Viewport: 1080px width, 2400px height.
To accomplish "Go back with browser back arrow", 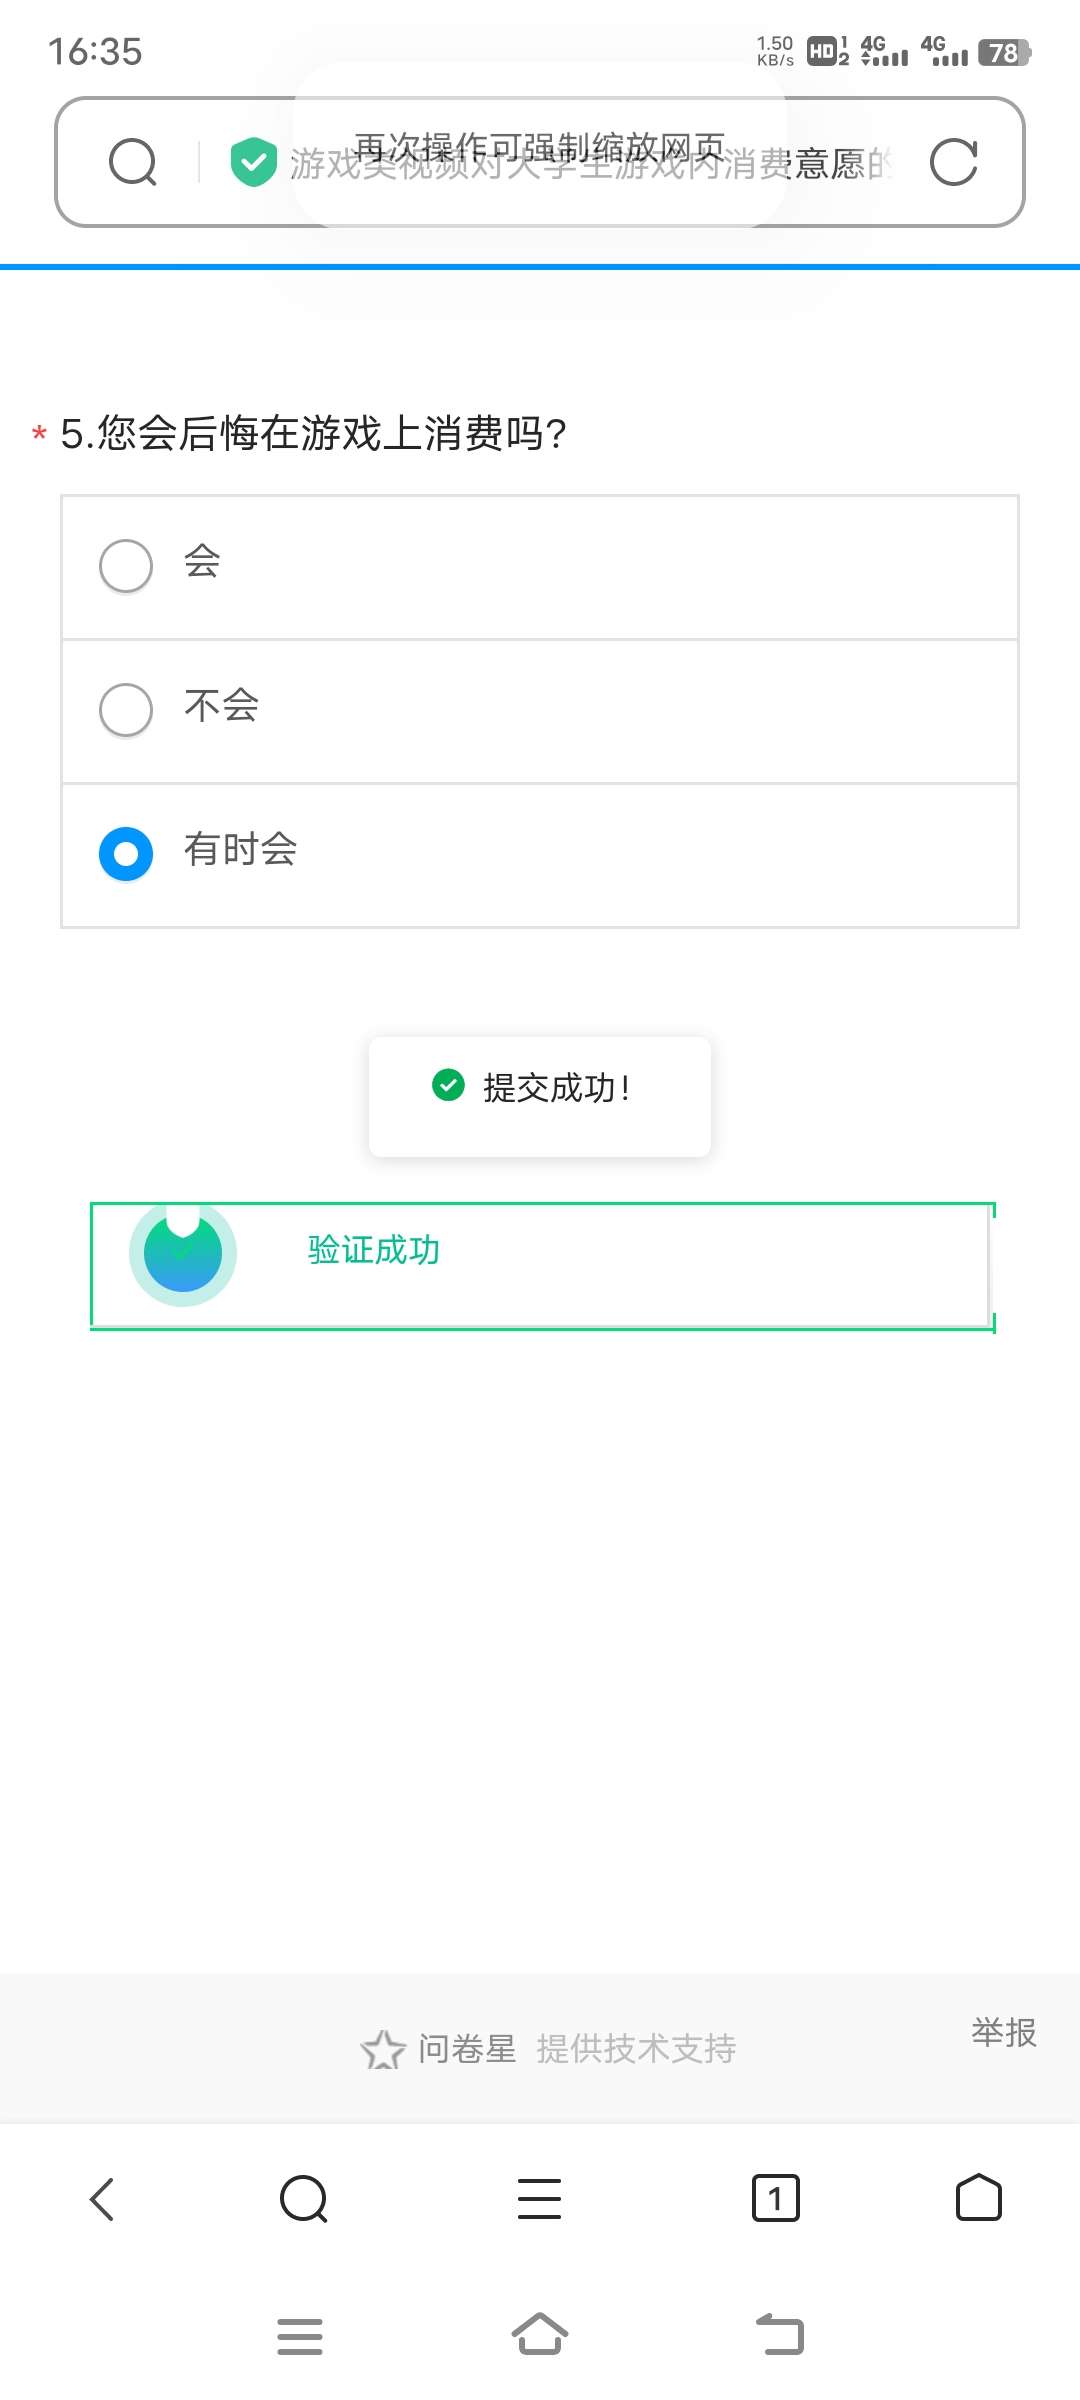I will 102,2199.
